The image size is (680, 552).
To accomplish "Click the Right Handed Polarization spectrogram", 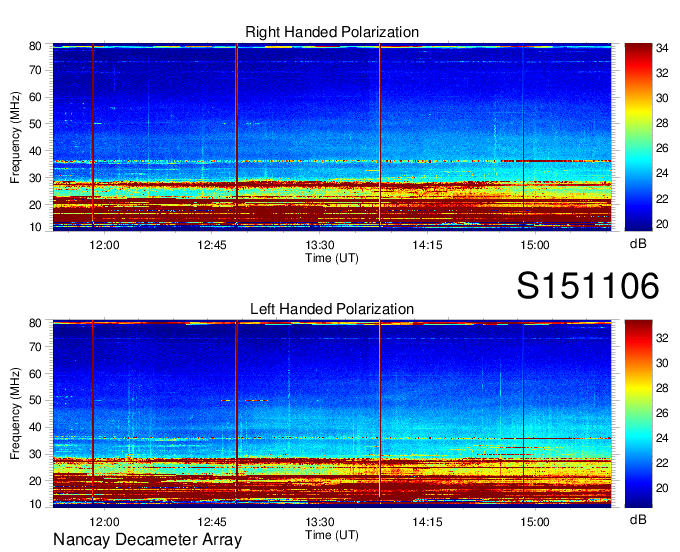I will click(332, 137).
